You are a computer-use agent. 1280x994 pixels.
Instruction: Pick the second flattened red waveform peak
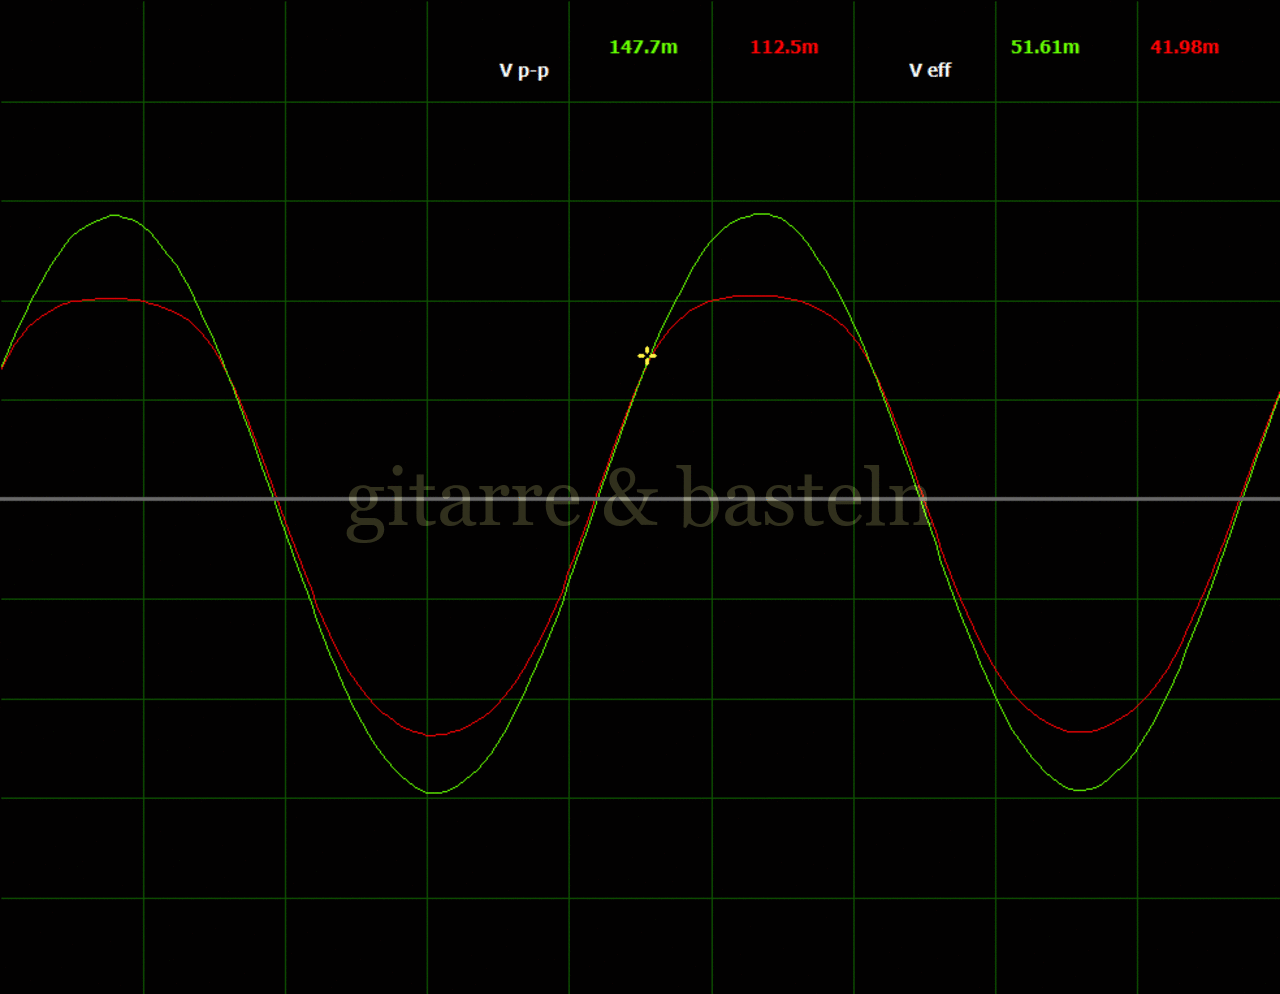click(x=760, y=296)
